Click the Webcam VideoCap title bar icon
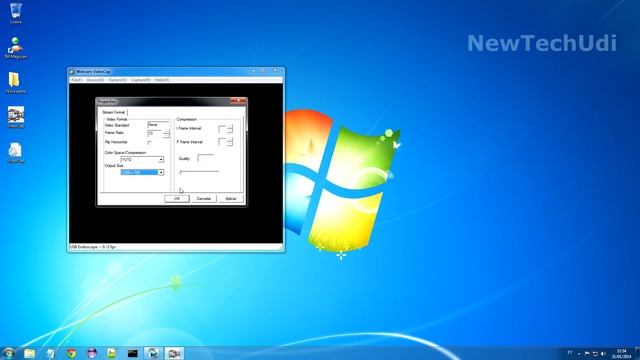640x360 pixels. click(72, 71)
